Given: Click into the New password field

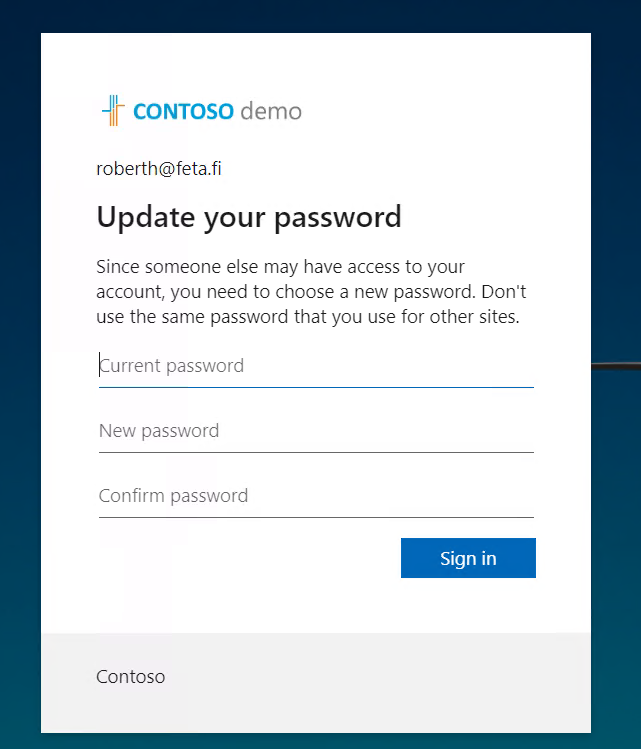Looking at the screenshot, I should click(x=316, y=431).
